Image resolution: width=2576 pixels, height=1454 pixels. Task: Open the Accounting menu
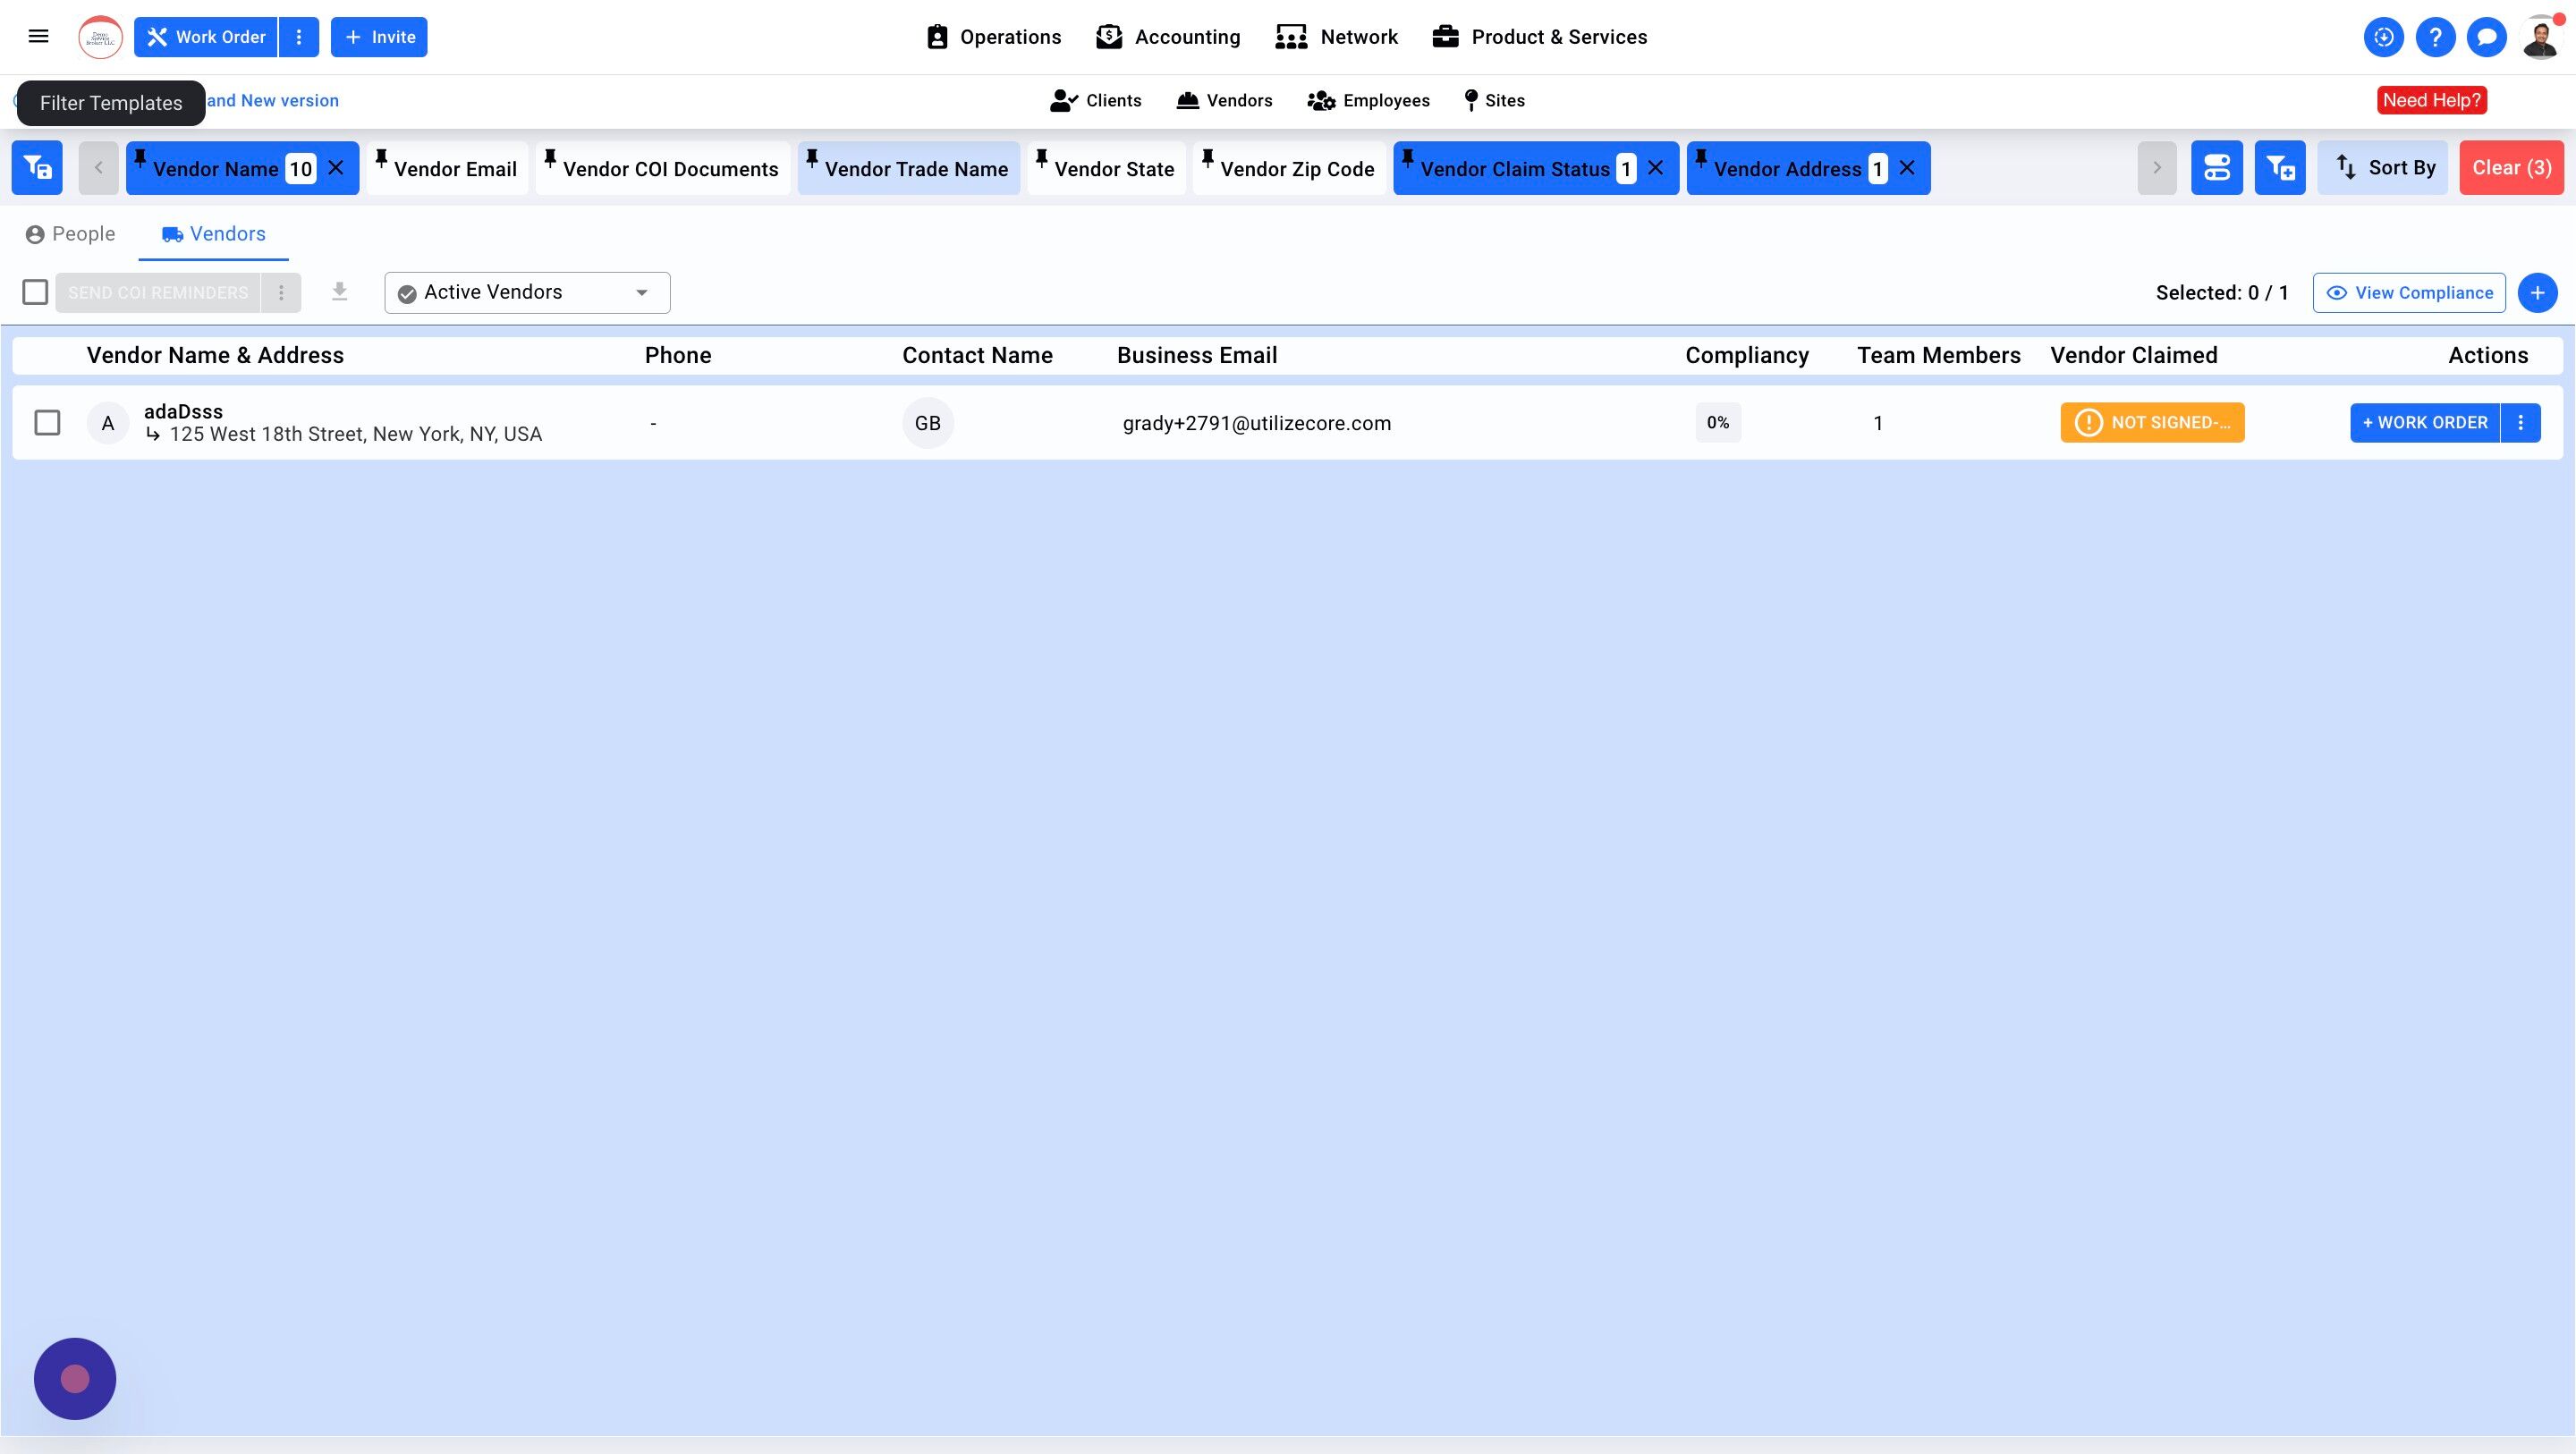click(1167, 37)
